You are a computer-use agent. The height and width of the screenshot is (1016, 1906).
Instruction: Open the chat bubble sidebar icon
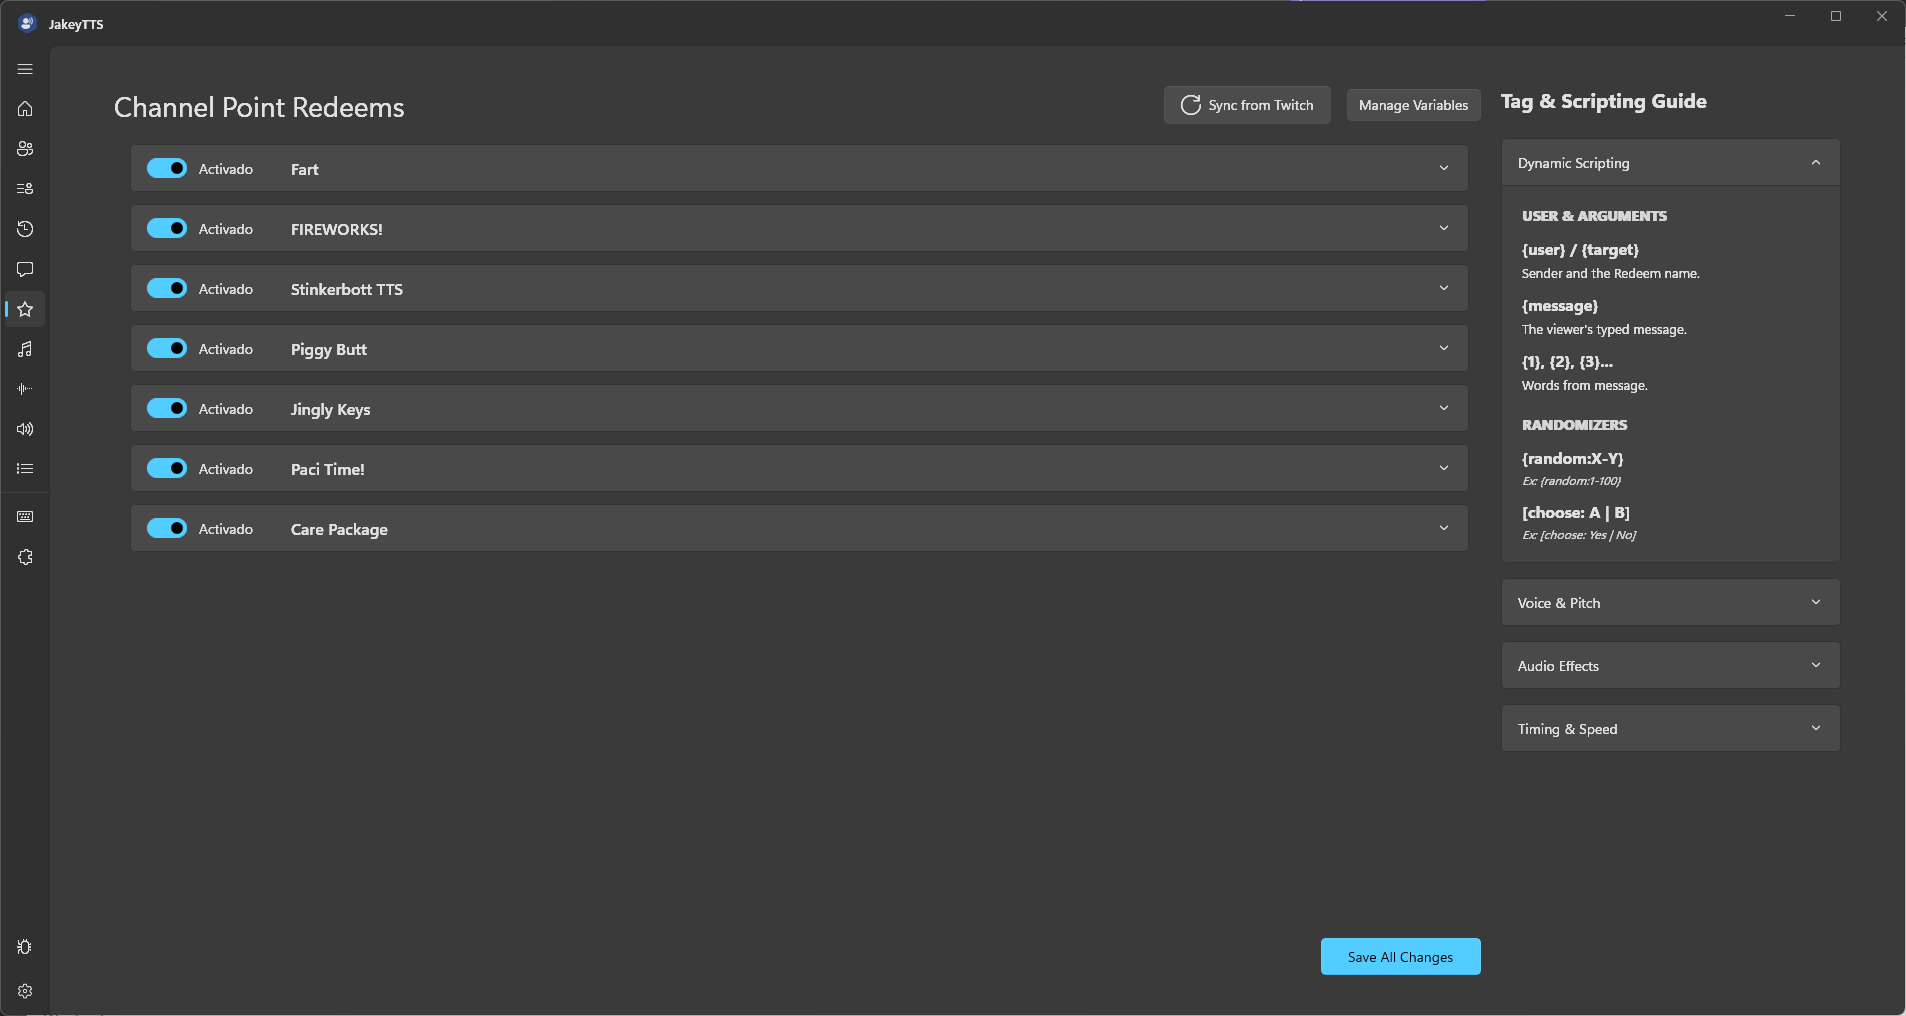(25, 269)
